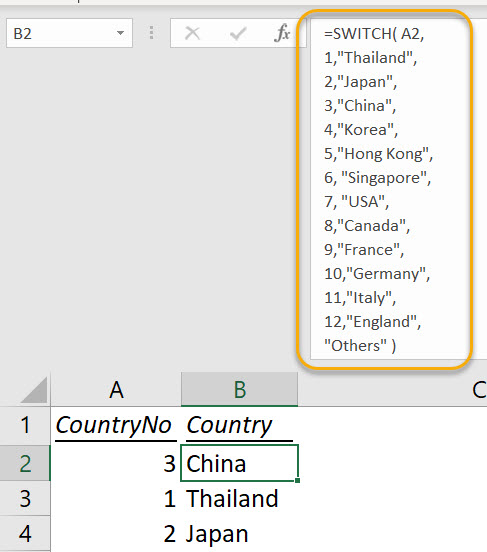The image size is (487, 552).
Task: Click the 8,"Canada" formula line
Action: pos(367,226)
